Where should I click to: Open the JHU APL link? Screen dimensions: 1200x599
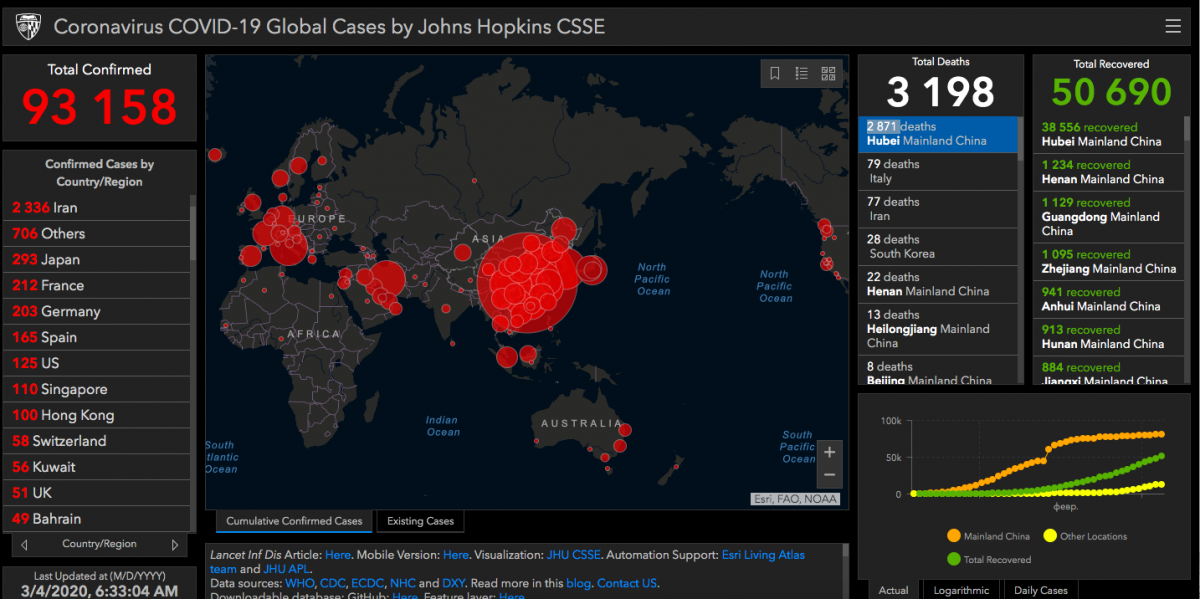286,569
